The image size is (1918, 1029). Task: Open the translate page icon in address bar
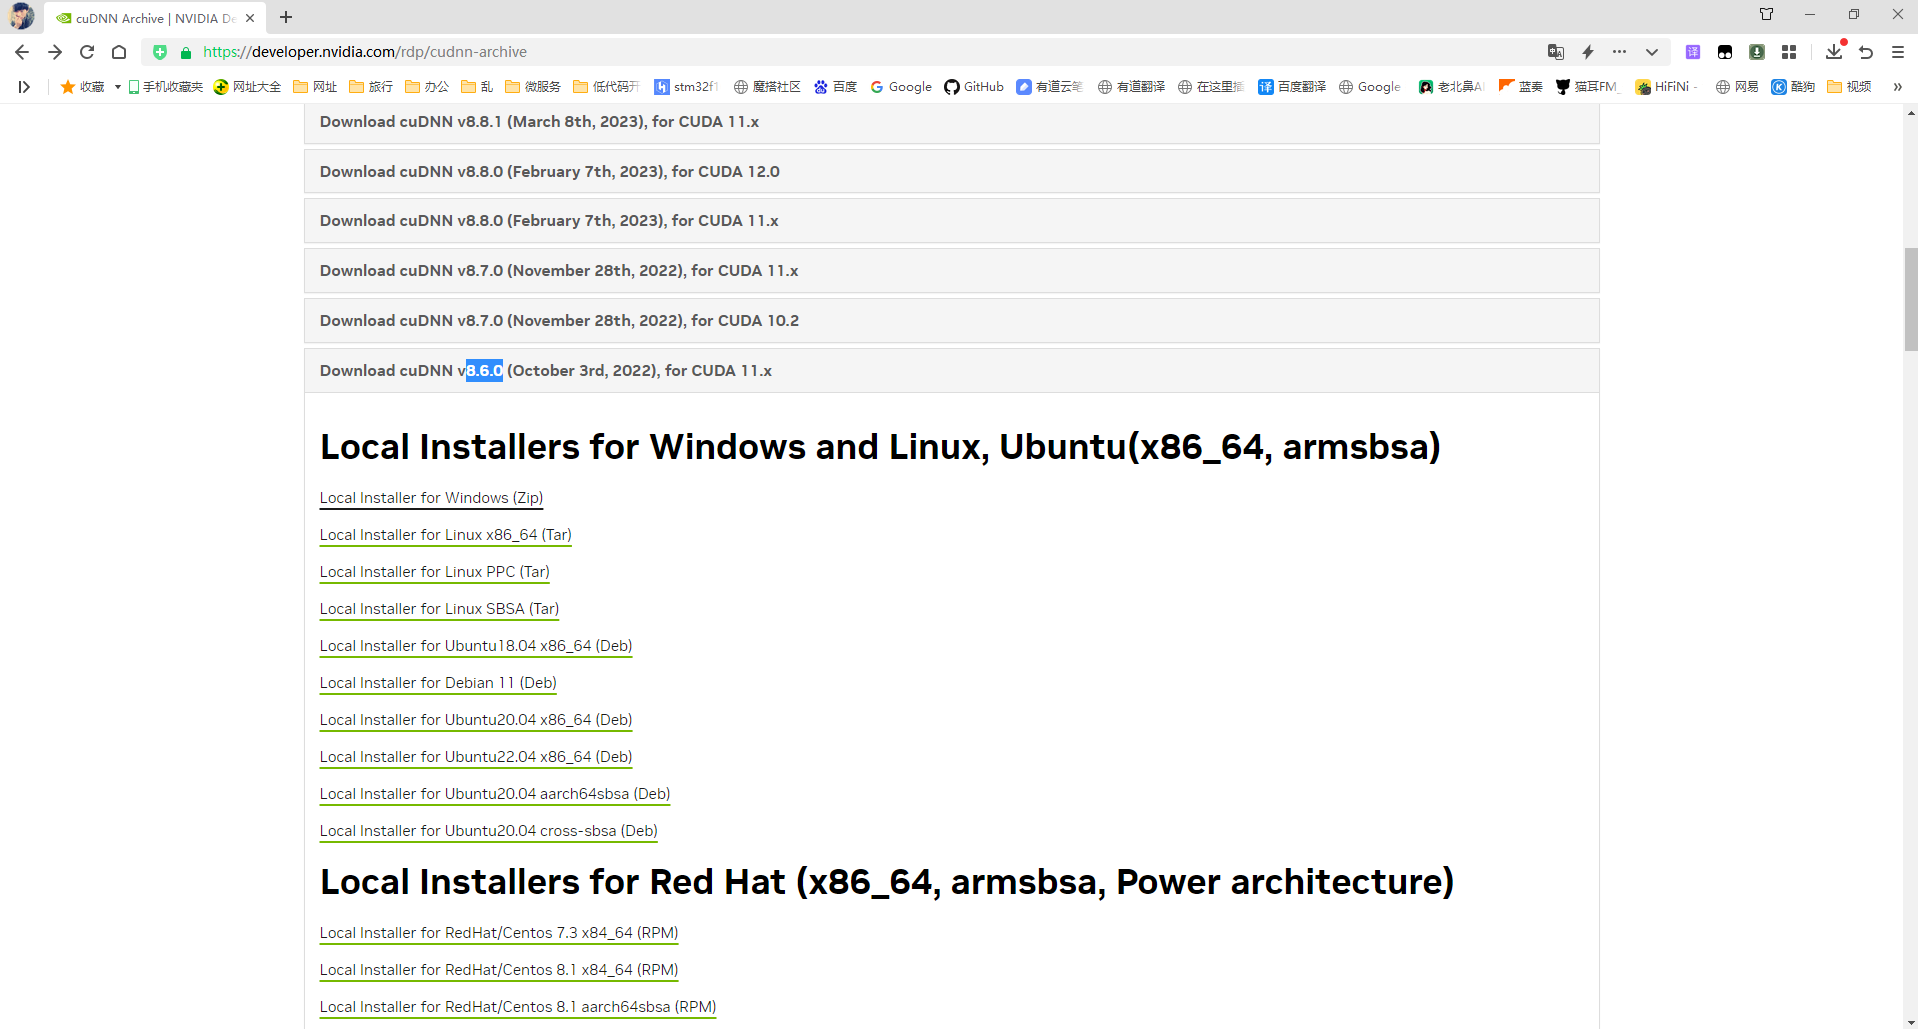[x=1555, y=52]
